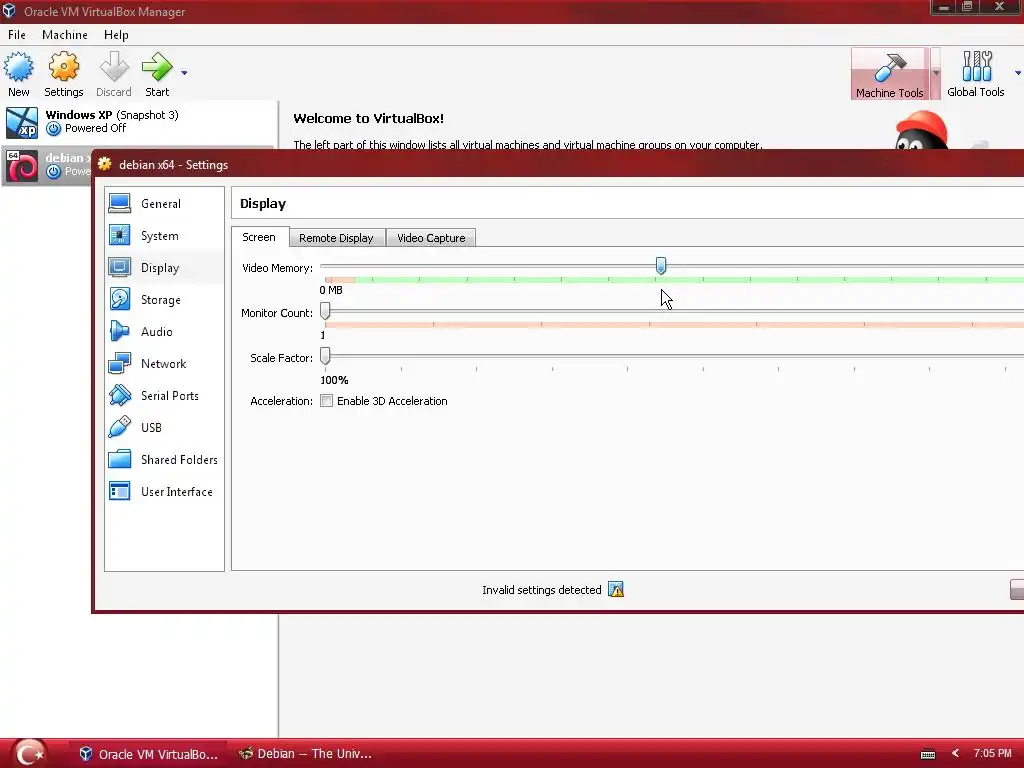The width and height of the screenshot is (1024, 768).
Task: Click the debian x64 Settings gear title icon
Action: (x=104, y=164)
